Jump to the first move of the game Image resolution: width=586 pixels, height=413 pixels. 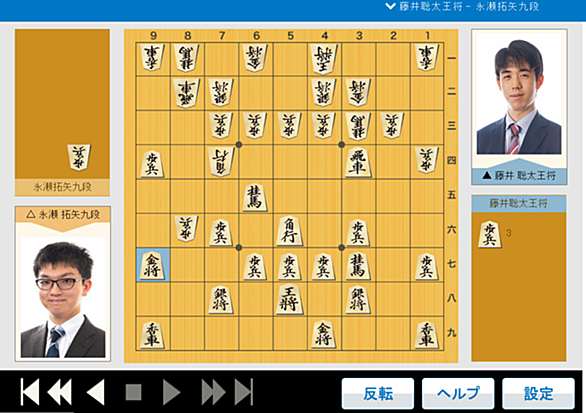(30, 392)
